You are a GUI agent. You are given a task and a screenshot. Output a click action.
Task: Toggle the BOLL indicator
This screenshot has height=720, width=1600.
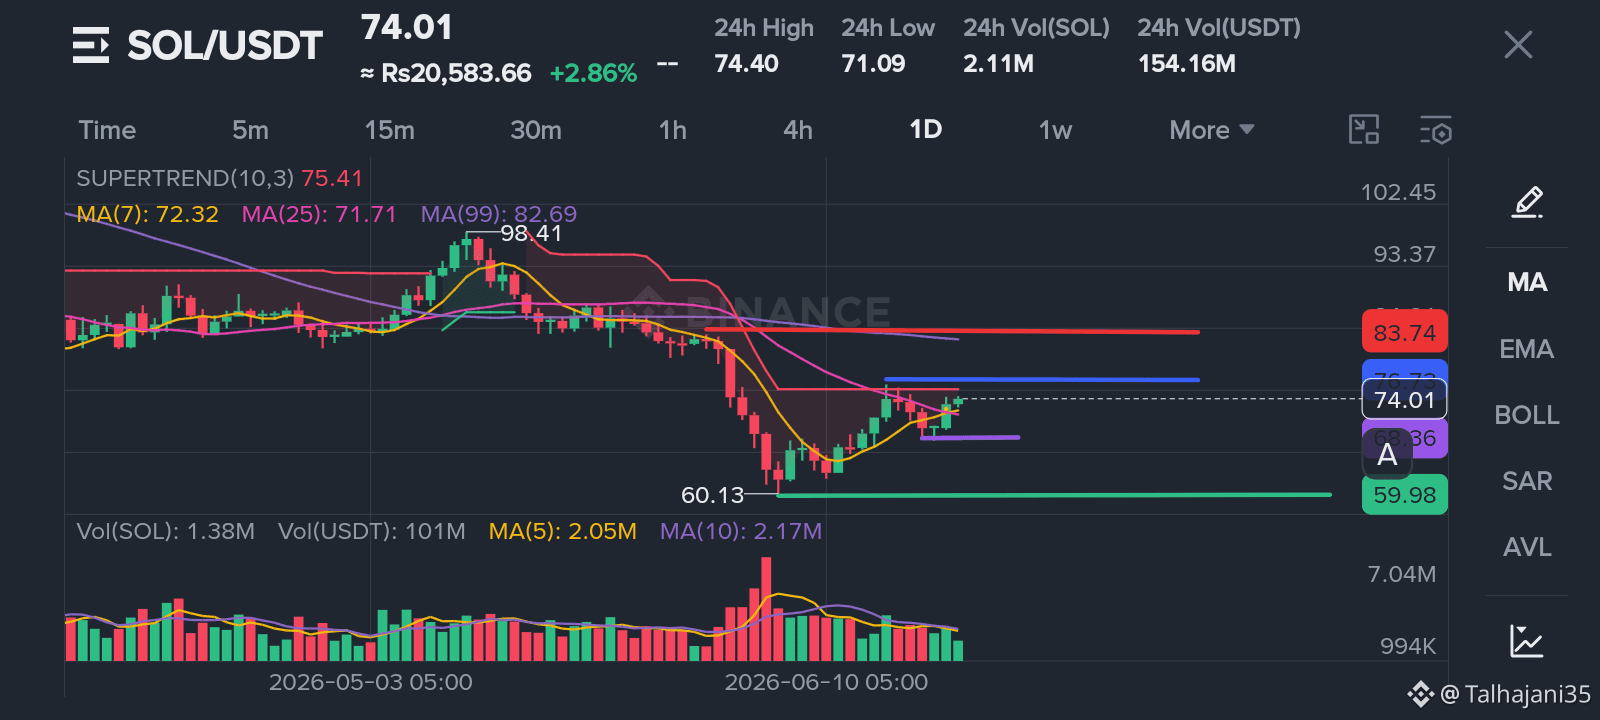point(1527,415)
